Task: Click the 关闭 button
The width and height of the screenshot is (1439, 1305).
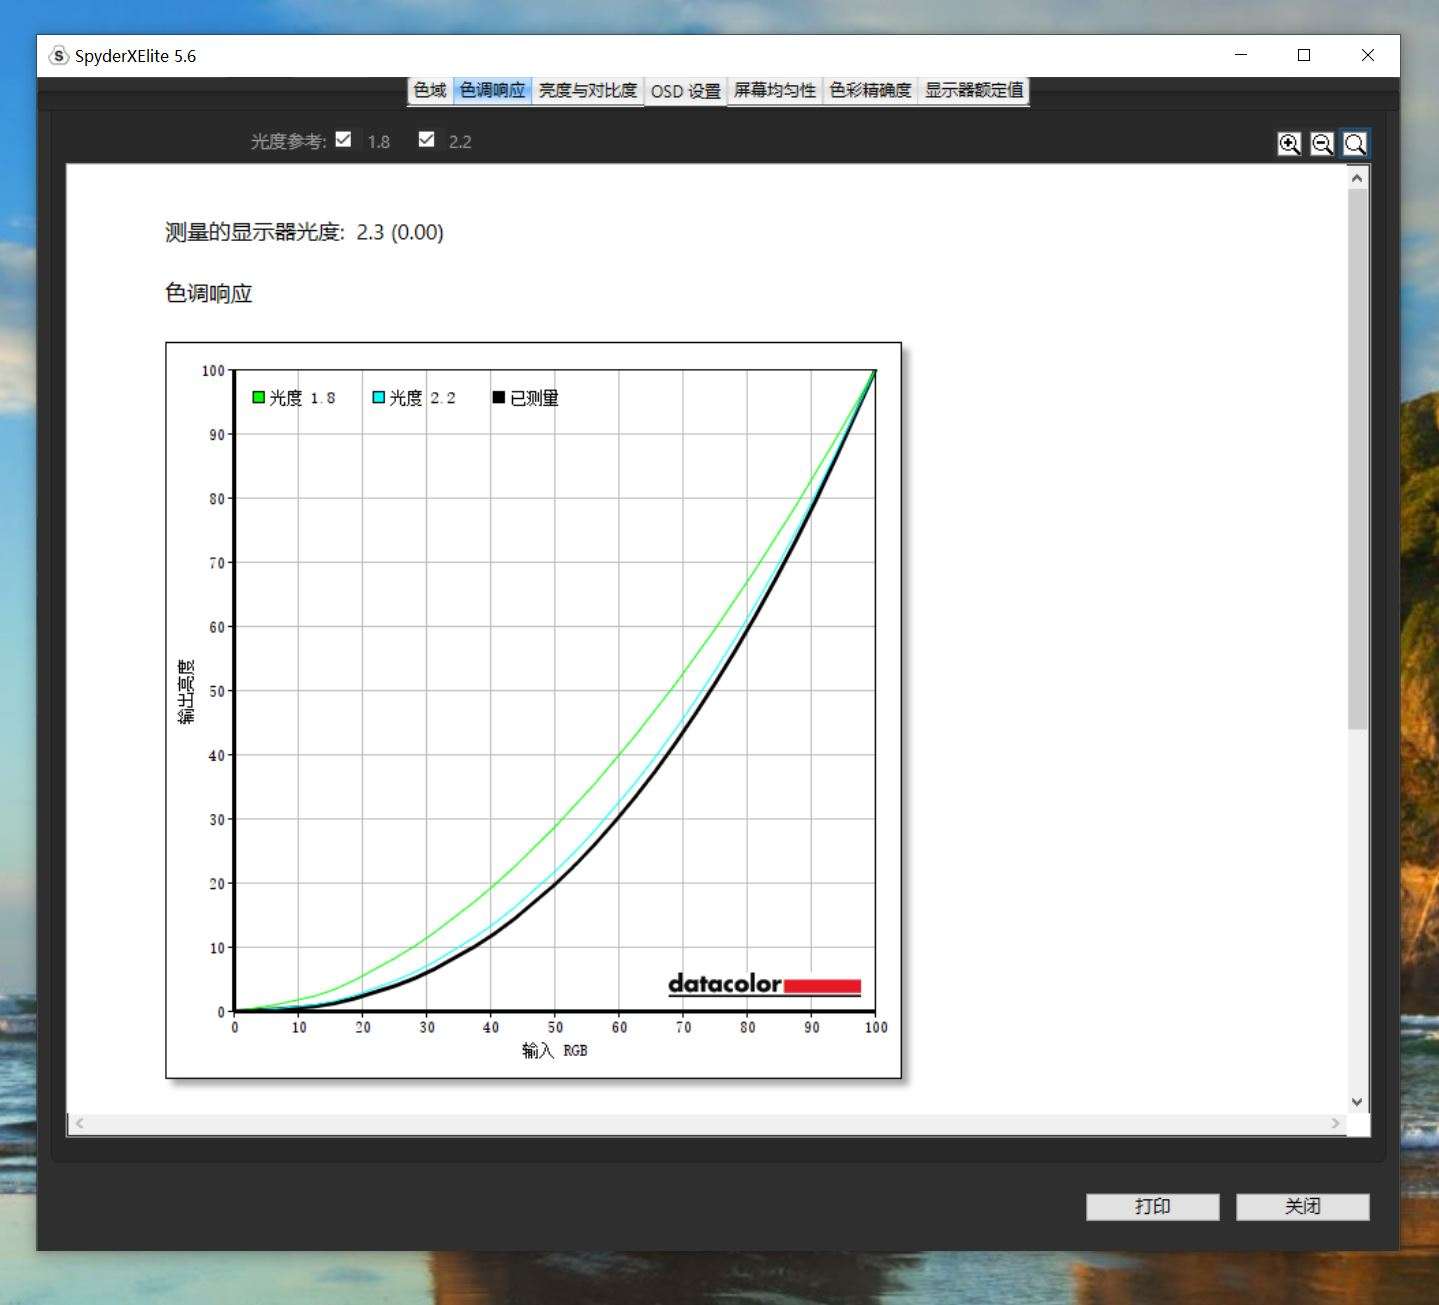Action: tap(1302, 1206)
